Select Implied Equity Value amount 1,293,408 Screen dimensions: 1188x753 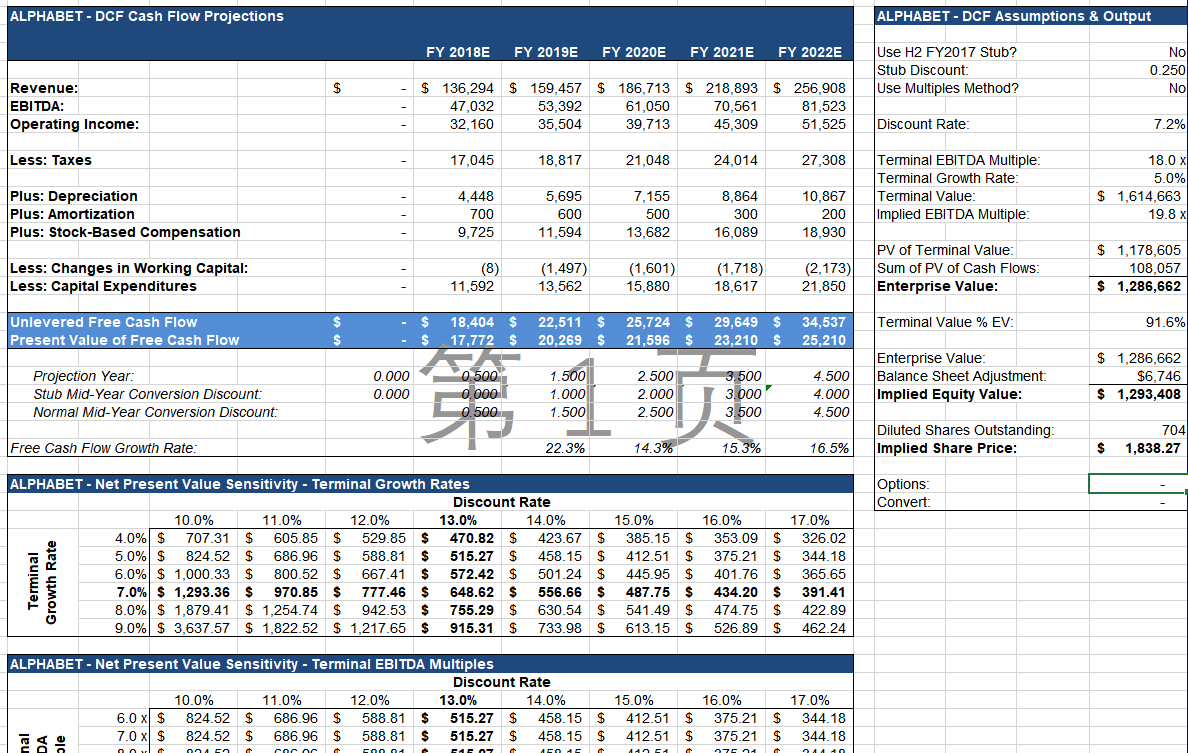coord(1149,394)
